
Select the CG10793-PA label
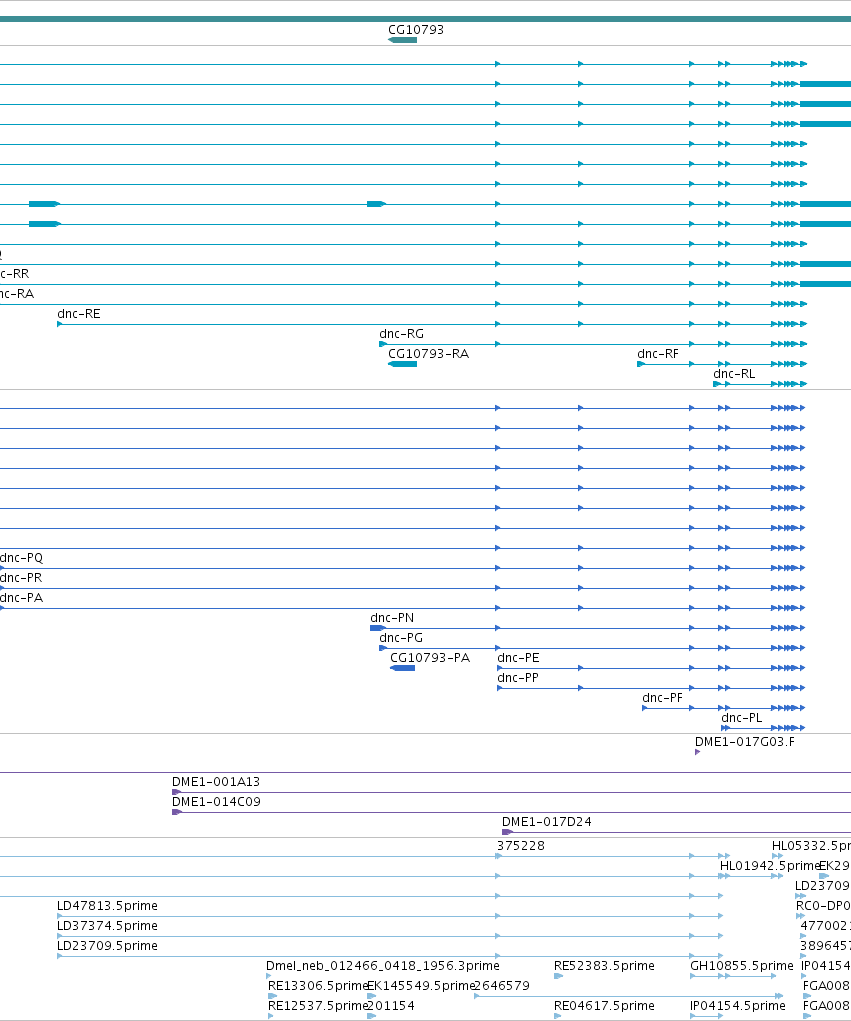(430, 658)
